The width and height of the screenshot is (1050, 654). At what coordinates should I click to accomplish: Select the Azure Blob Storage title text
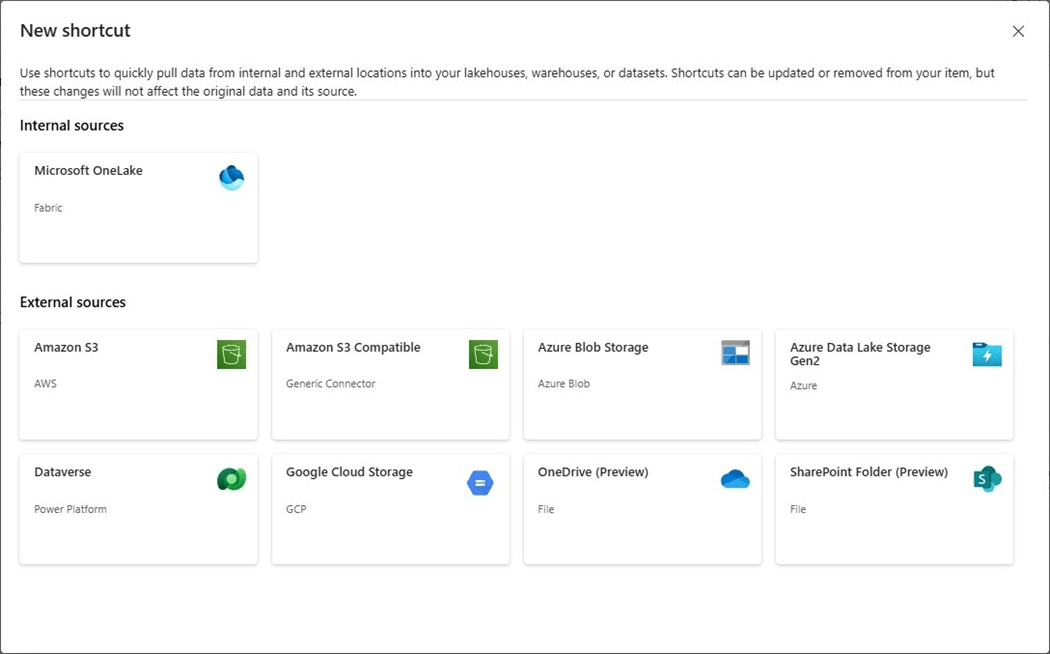pyautogui.click(x=593, y=348)
